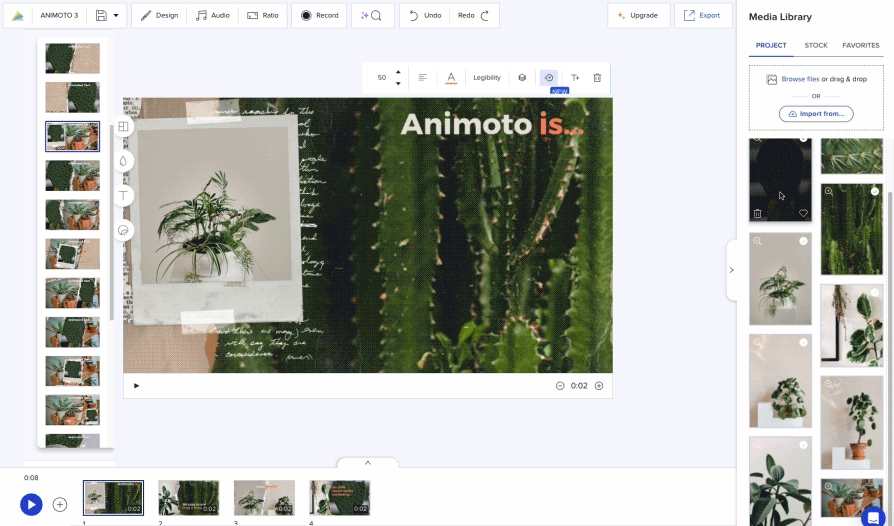Click the Import from... button
894x526 pixels.
tap(816, 114)
